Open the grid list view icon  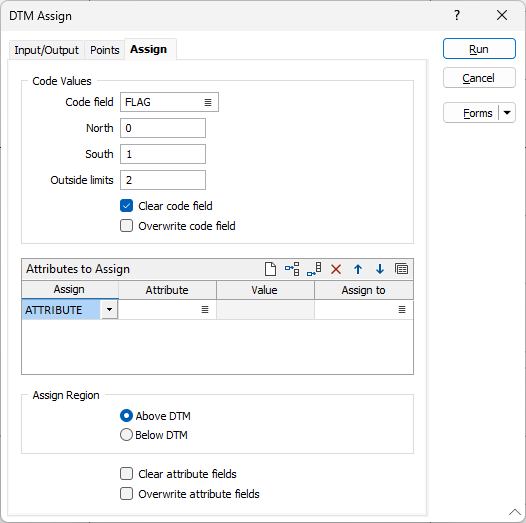point(402,269)
